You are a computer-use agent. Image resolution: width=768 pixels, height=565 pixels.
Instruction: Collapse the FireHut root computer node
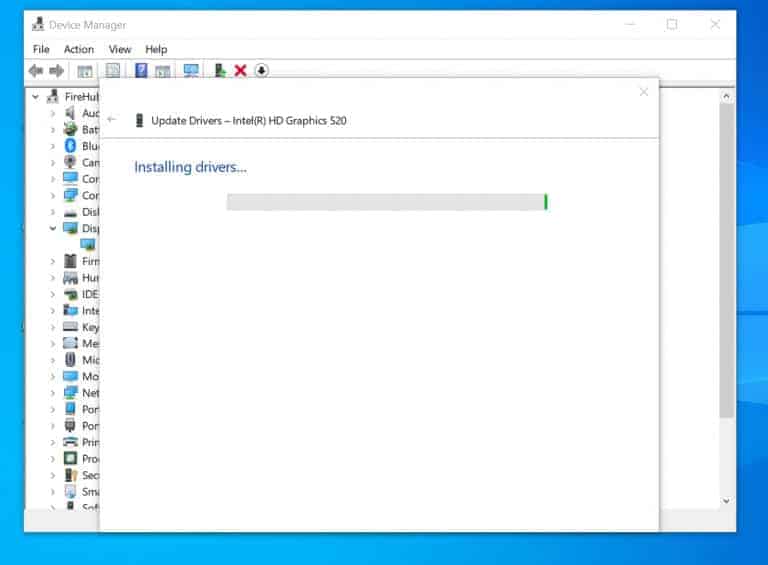pyautogui.click(x=36, y=97)
